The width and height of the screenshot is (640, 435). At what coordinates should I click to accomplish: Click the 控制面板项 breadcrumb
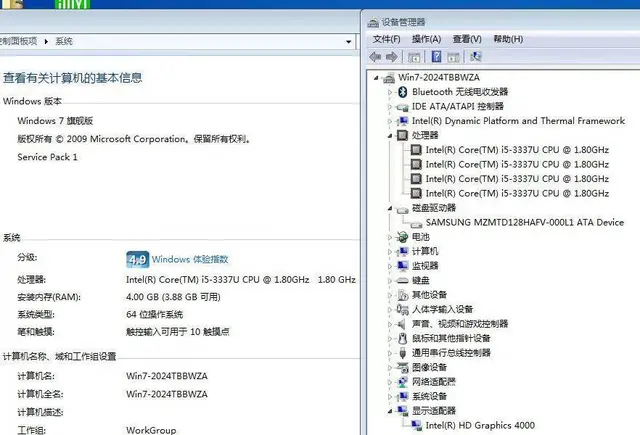[x=18, y=41]
